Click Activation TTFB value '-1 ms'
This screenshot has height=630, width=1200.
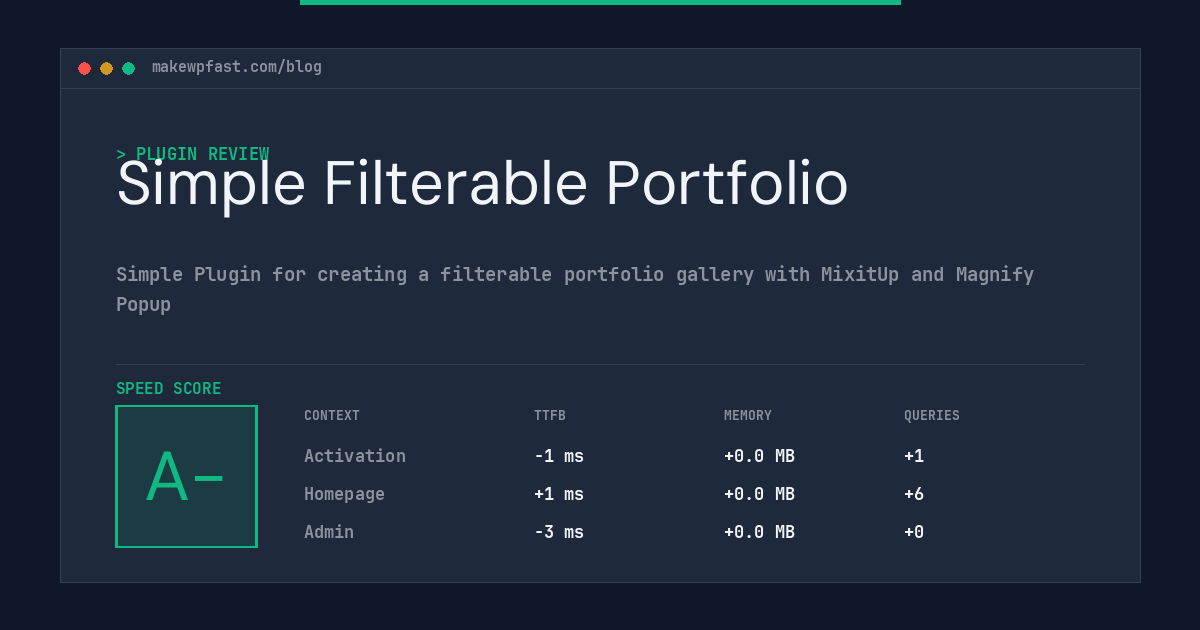click(x=559, y=456)
